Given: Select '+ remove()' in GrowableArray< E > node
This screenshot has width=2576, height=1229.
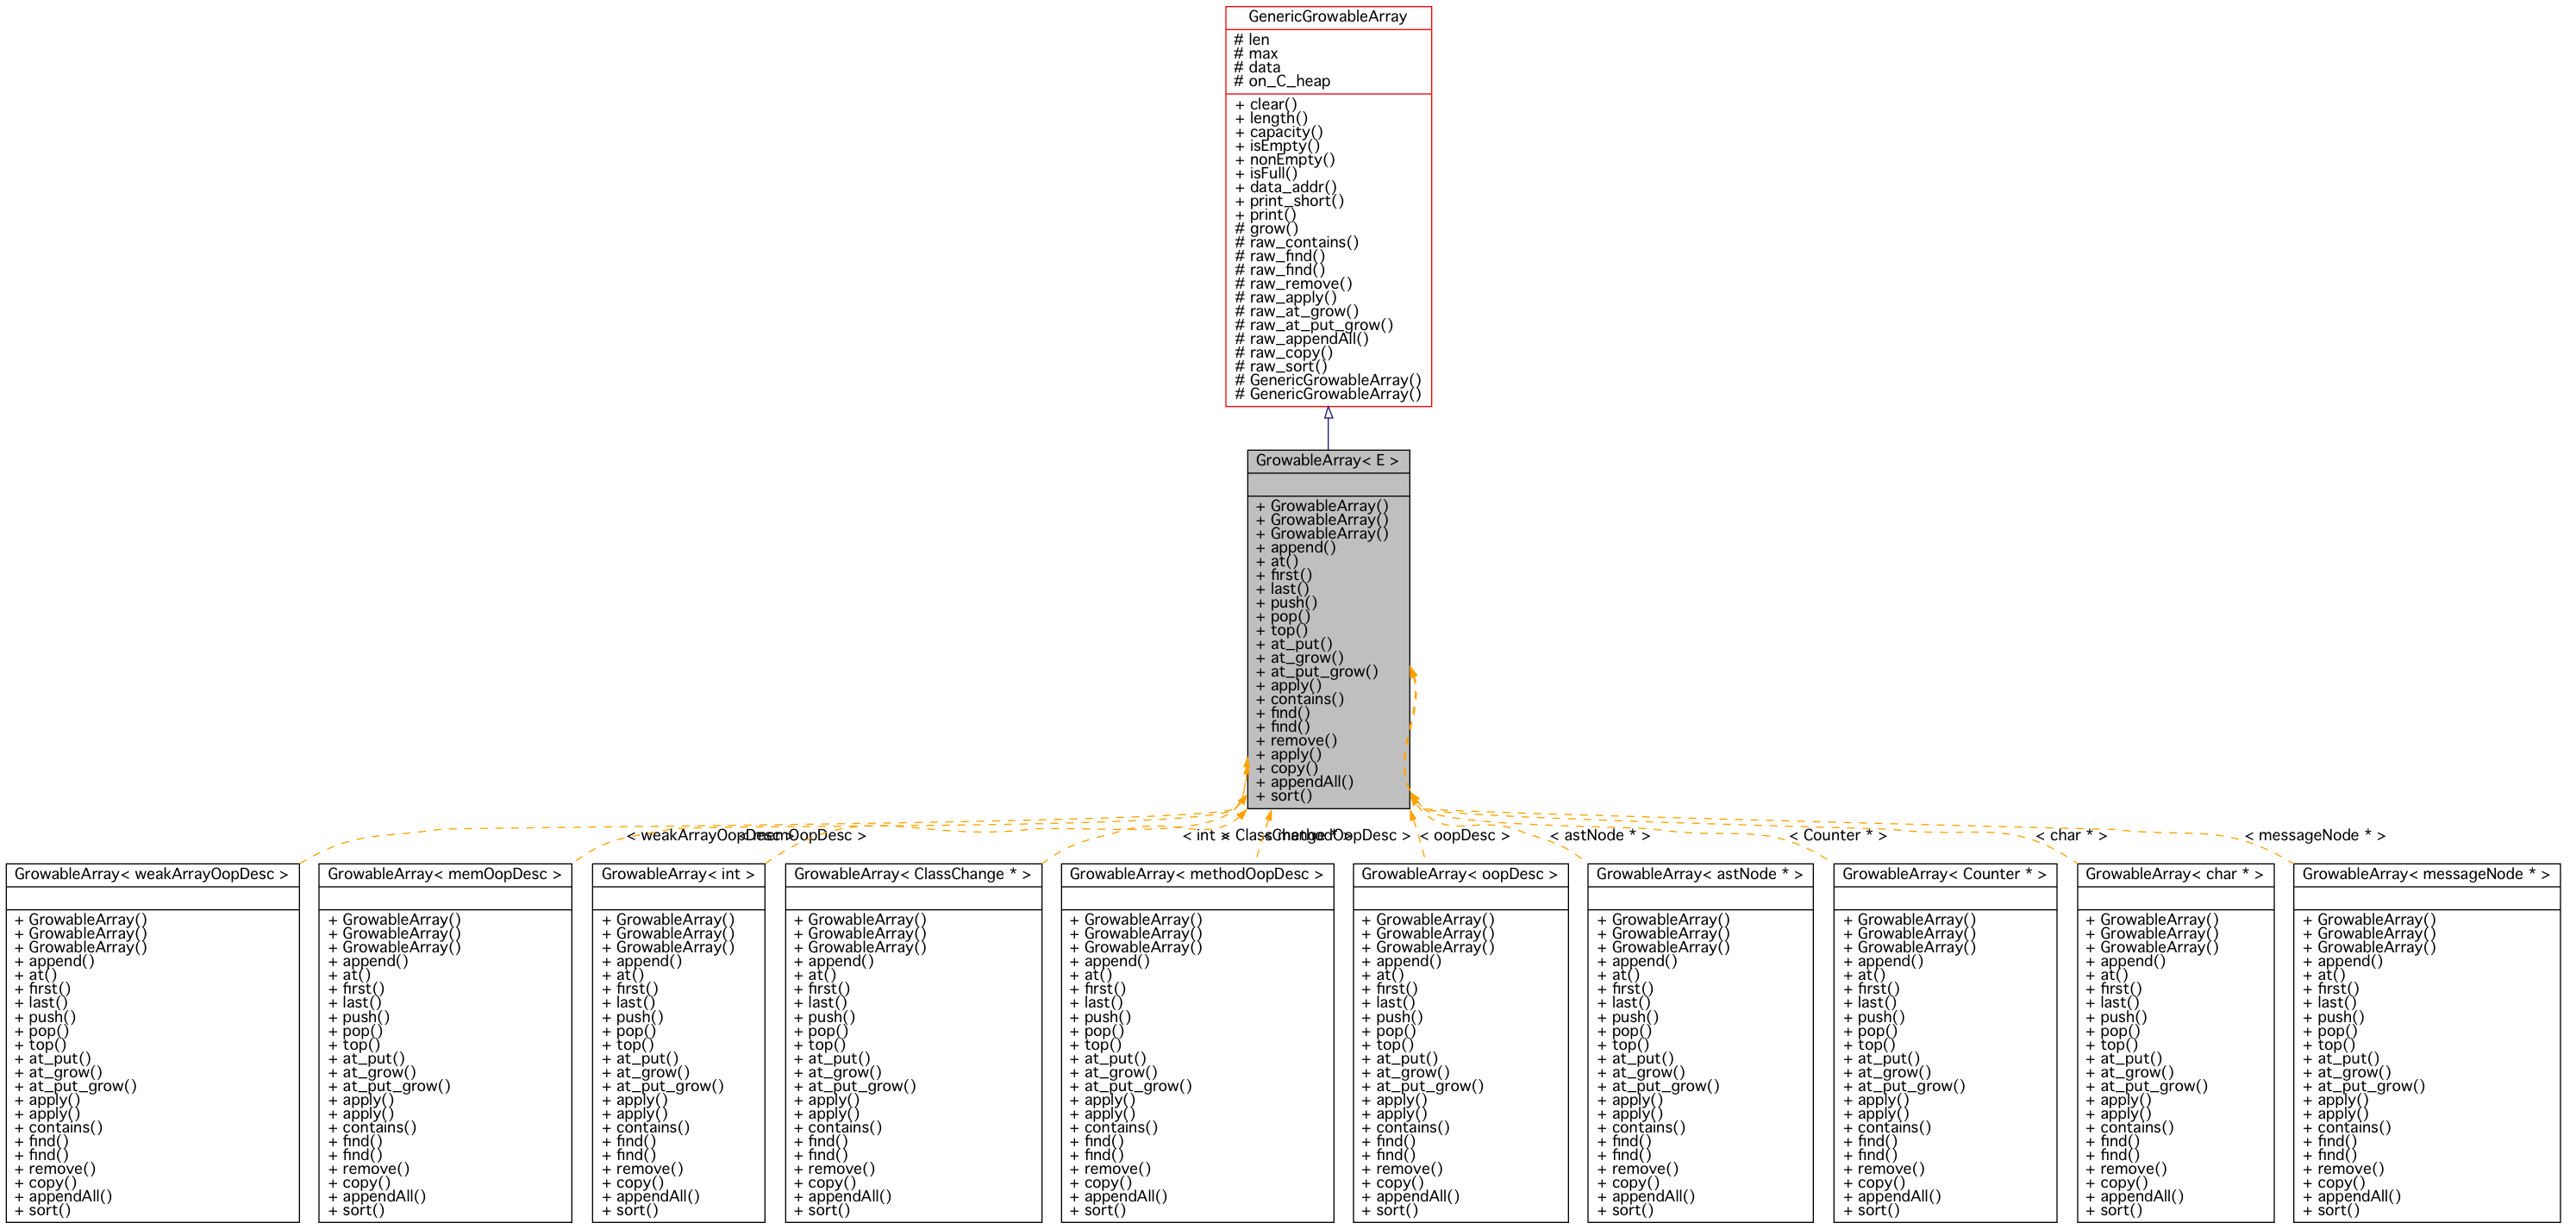Looking at the screenshot, I should click(1296, 742).
